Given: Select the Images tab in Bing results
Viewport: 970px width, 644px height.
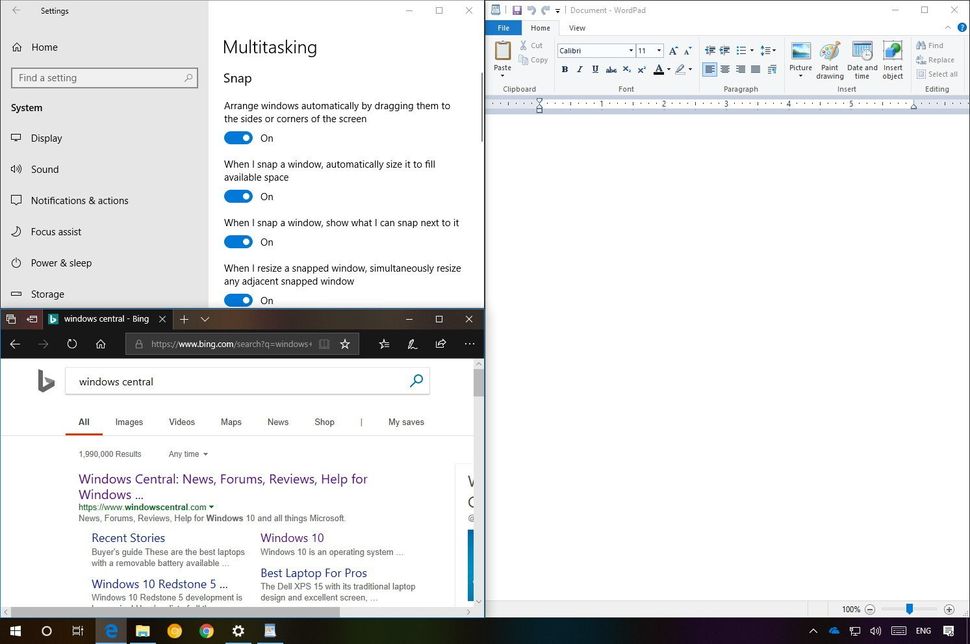Looking at the screenshot, I should pyautogui.click(x=128, y=422).
